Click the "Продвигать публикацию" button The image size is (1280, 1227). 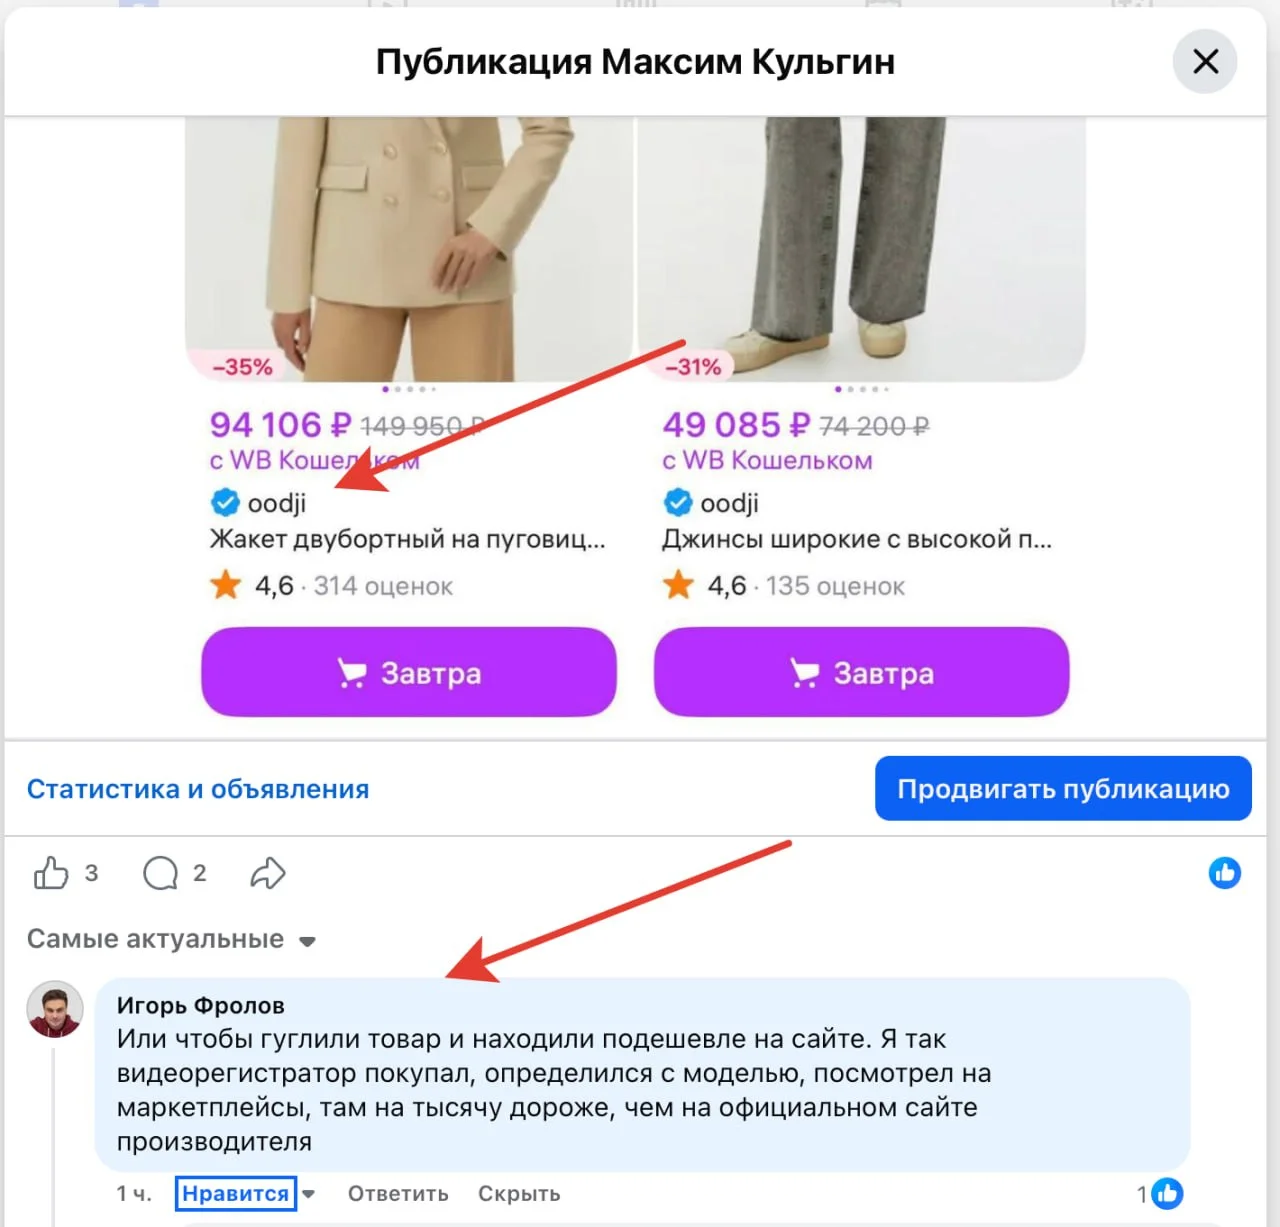1063,789
